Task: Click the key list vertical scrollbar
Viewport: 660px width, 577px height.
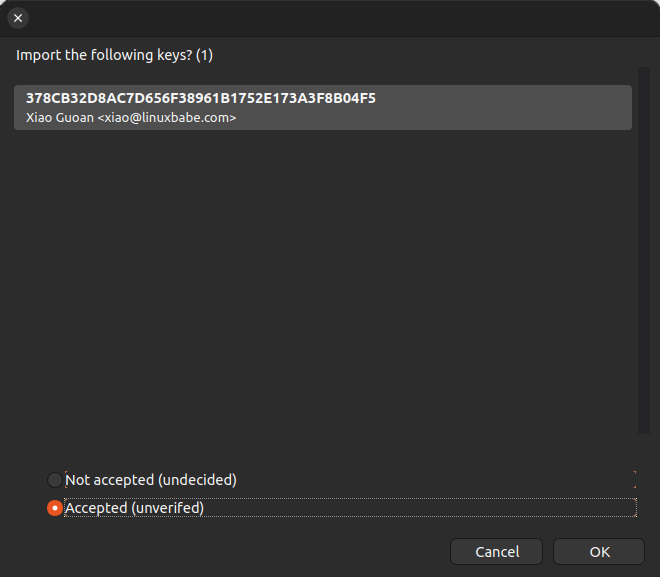Action: pyautogui.click(x=645, y=250)
